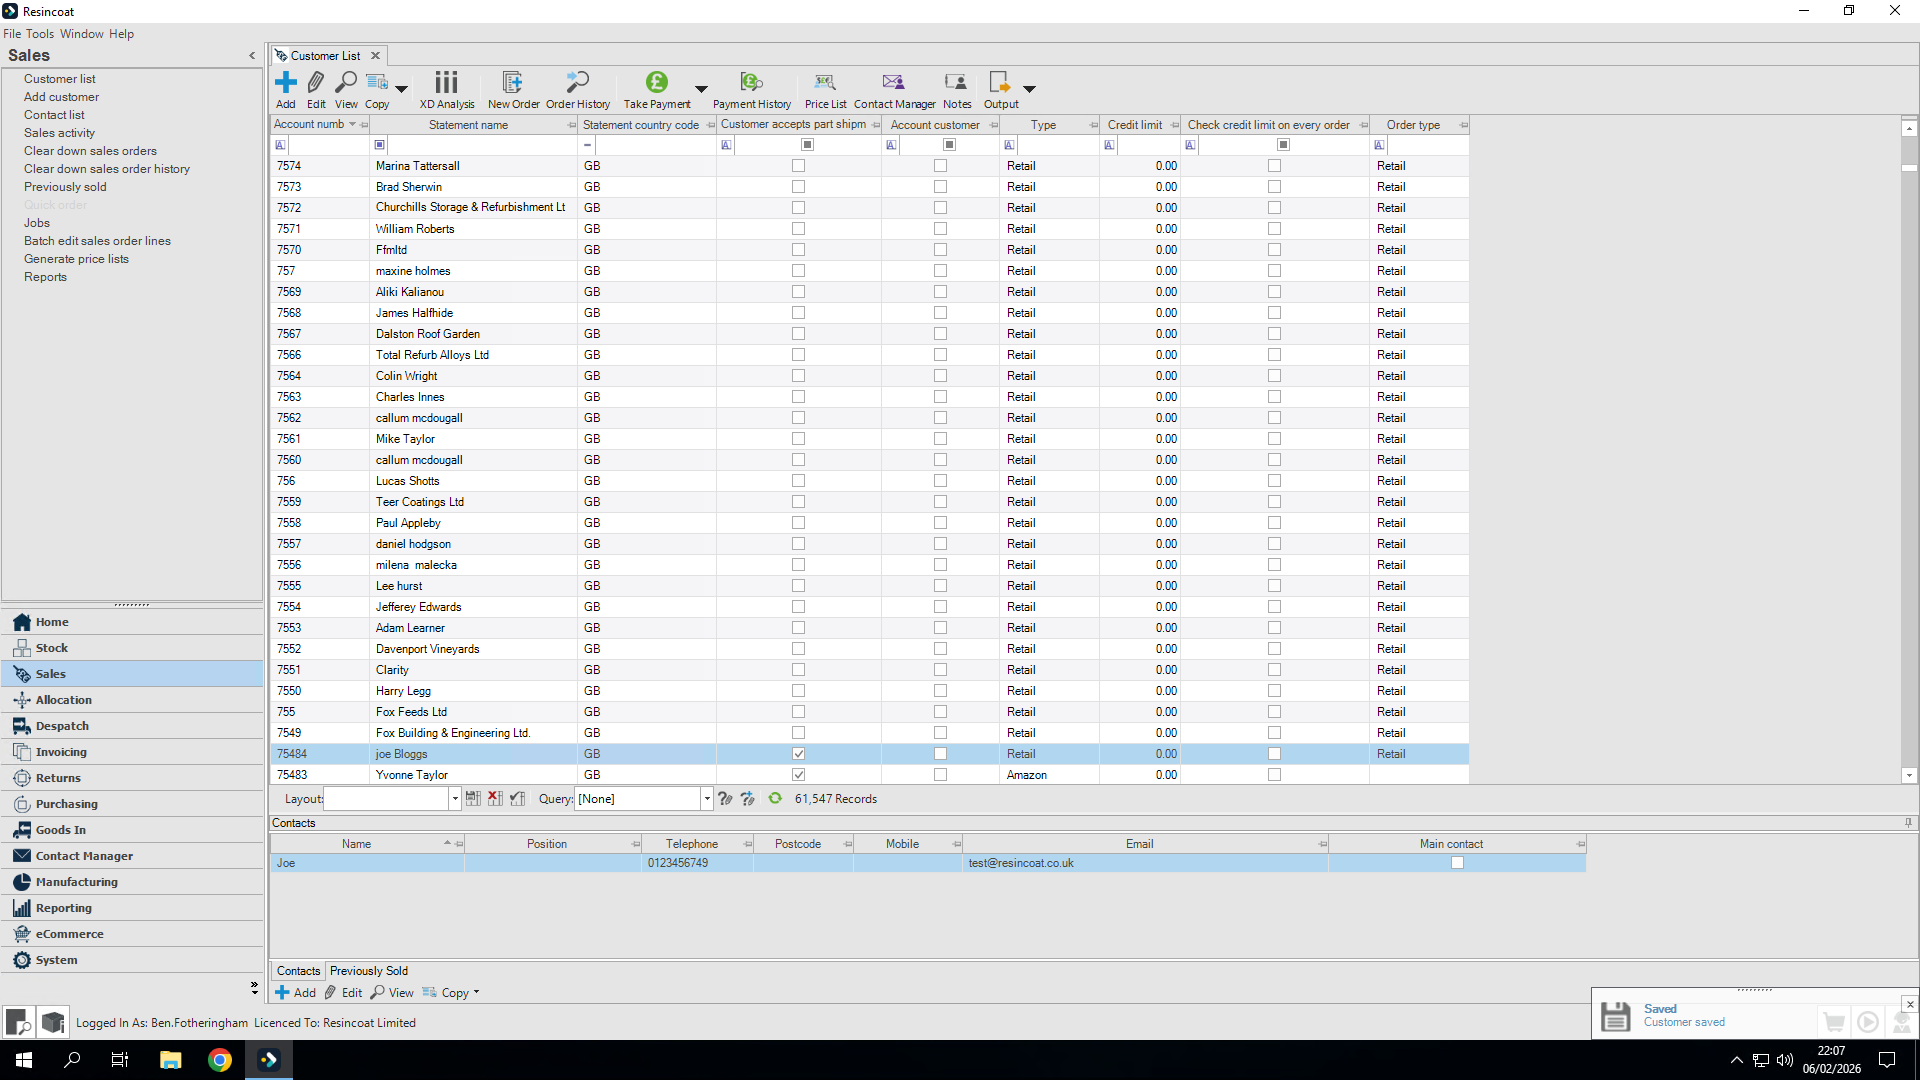This screenshot has height=1080, width=1920.
Task: Click the refresh records icon
Action: click(775, 798)
